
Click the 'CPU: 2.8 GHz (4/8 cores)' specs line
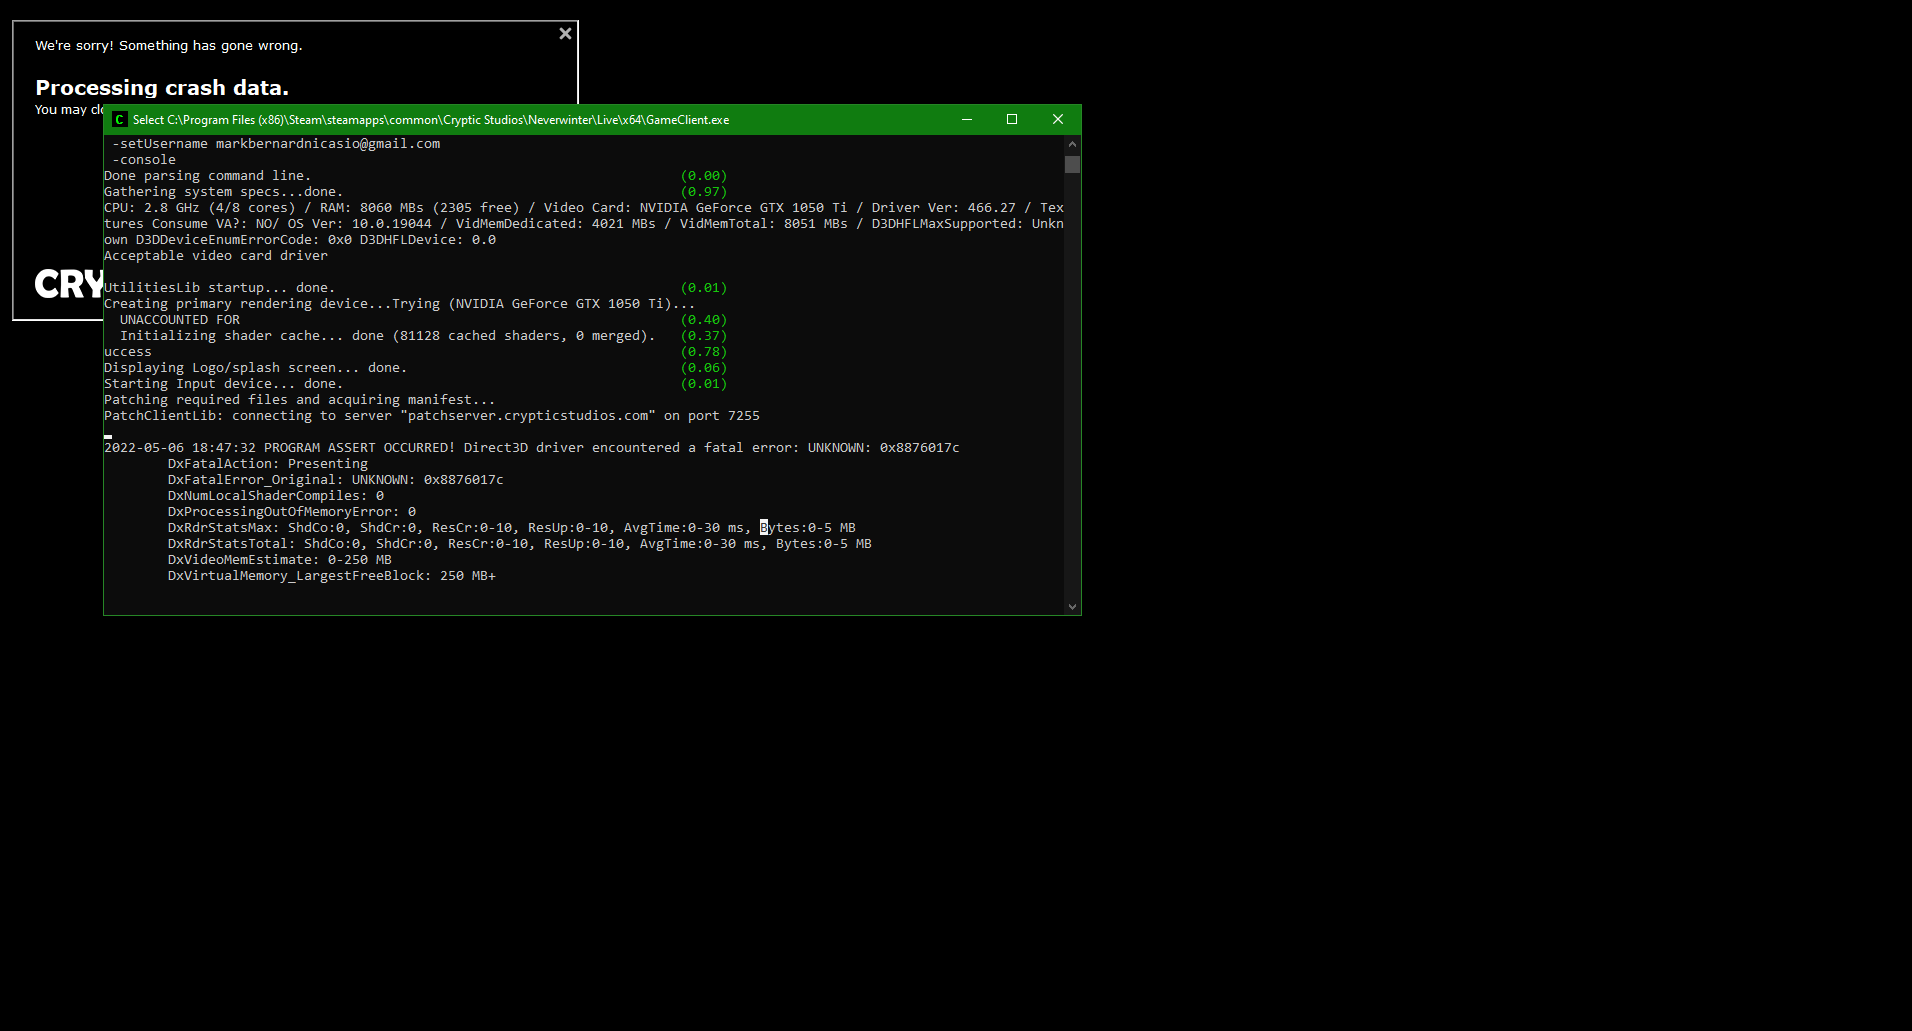(584, 208)
